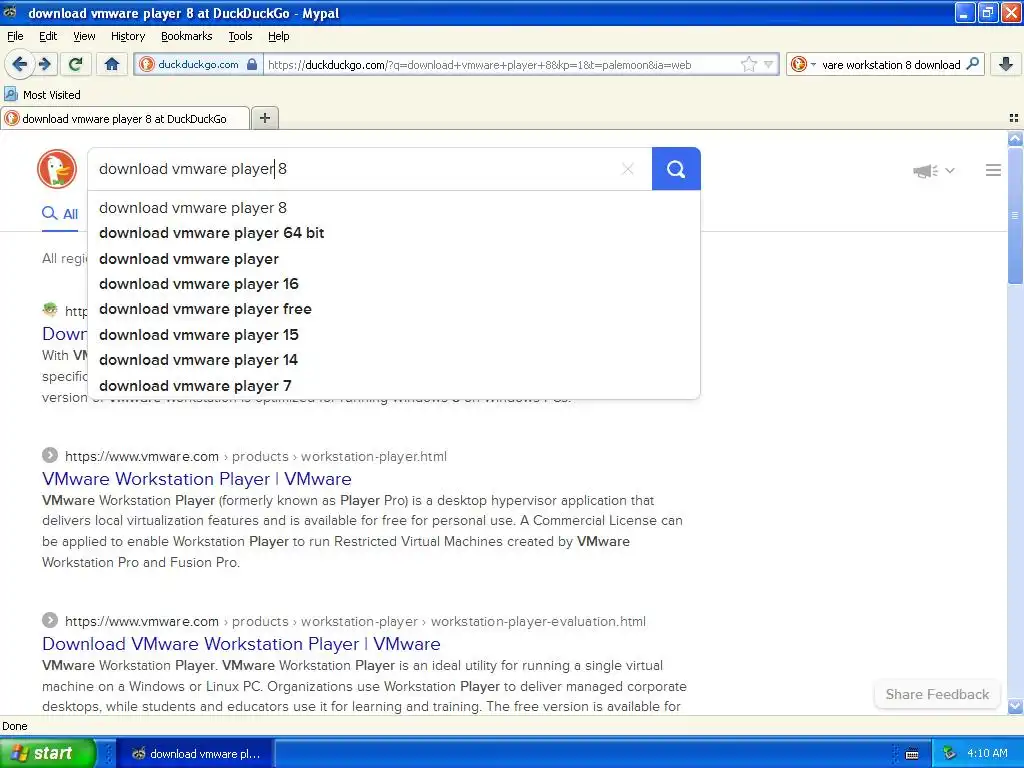The width and height of the screenshot is (1024, 768).
Task: Click the scrollbar up arrow
Action: pyautogui.click(x=1015, y=138)
